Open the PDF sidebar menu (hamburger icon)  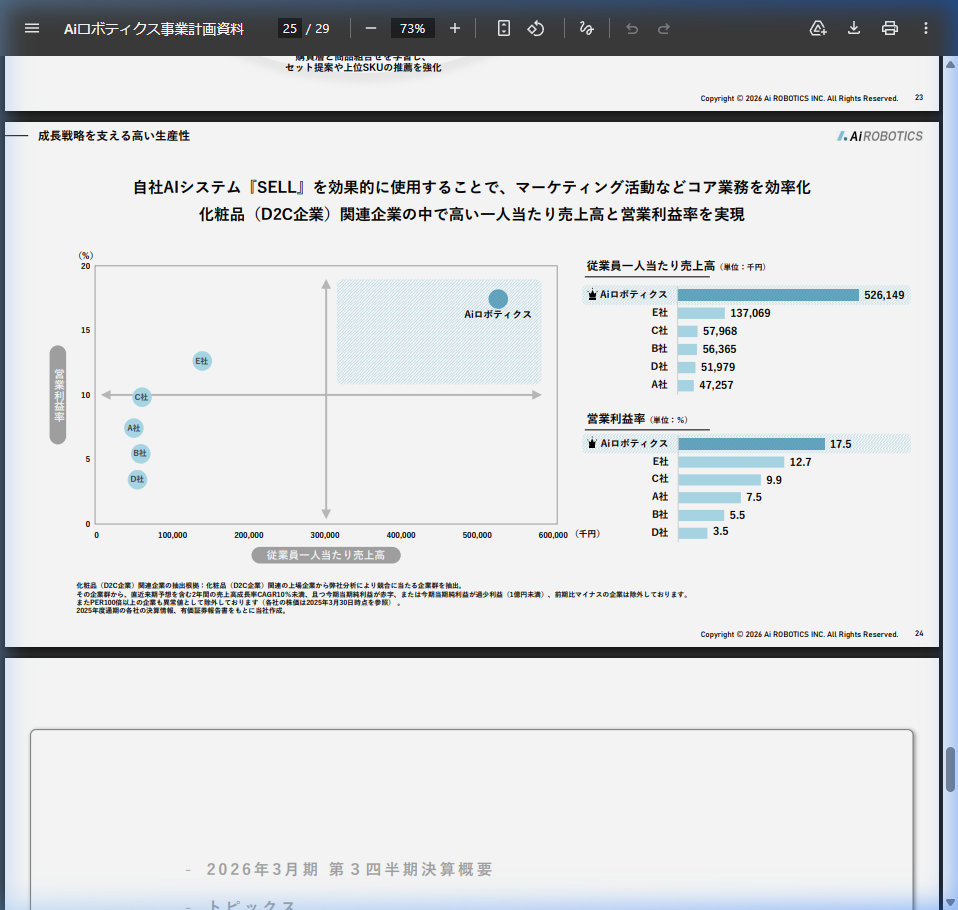coord(32,28)
